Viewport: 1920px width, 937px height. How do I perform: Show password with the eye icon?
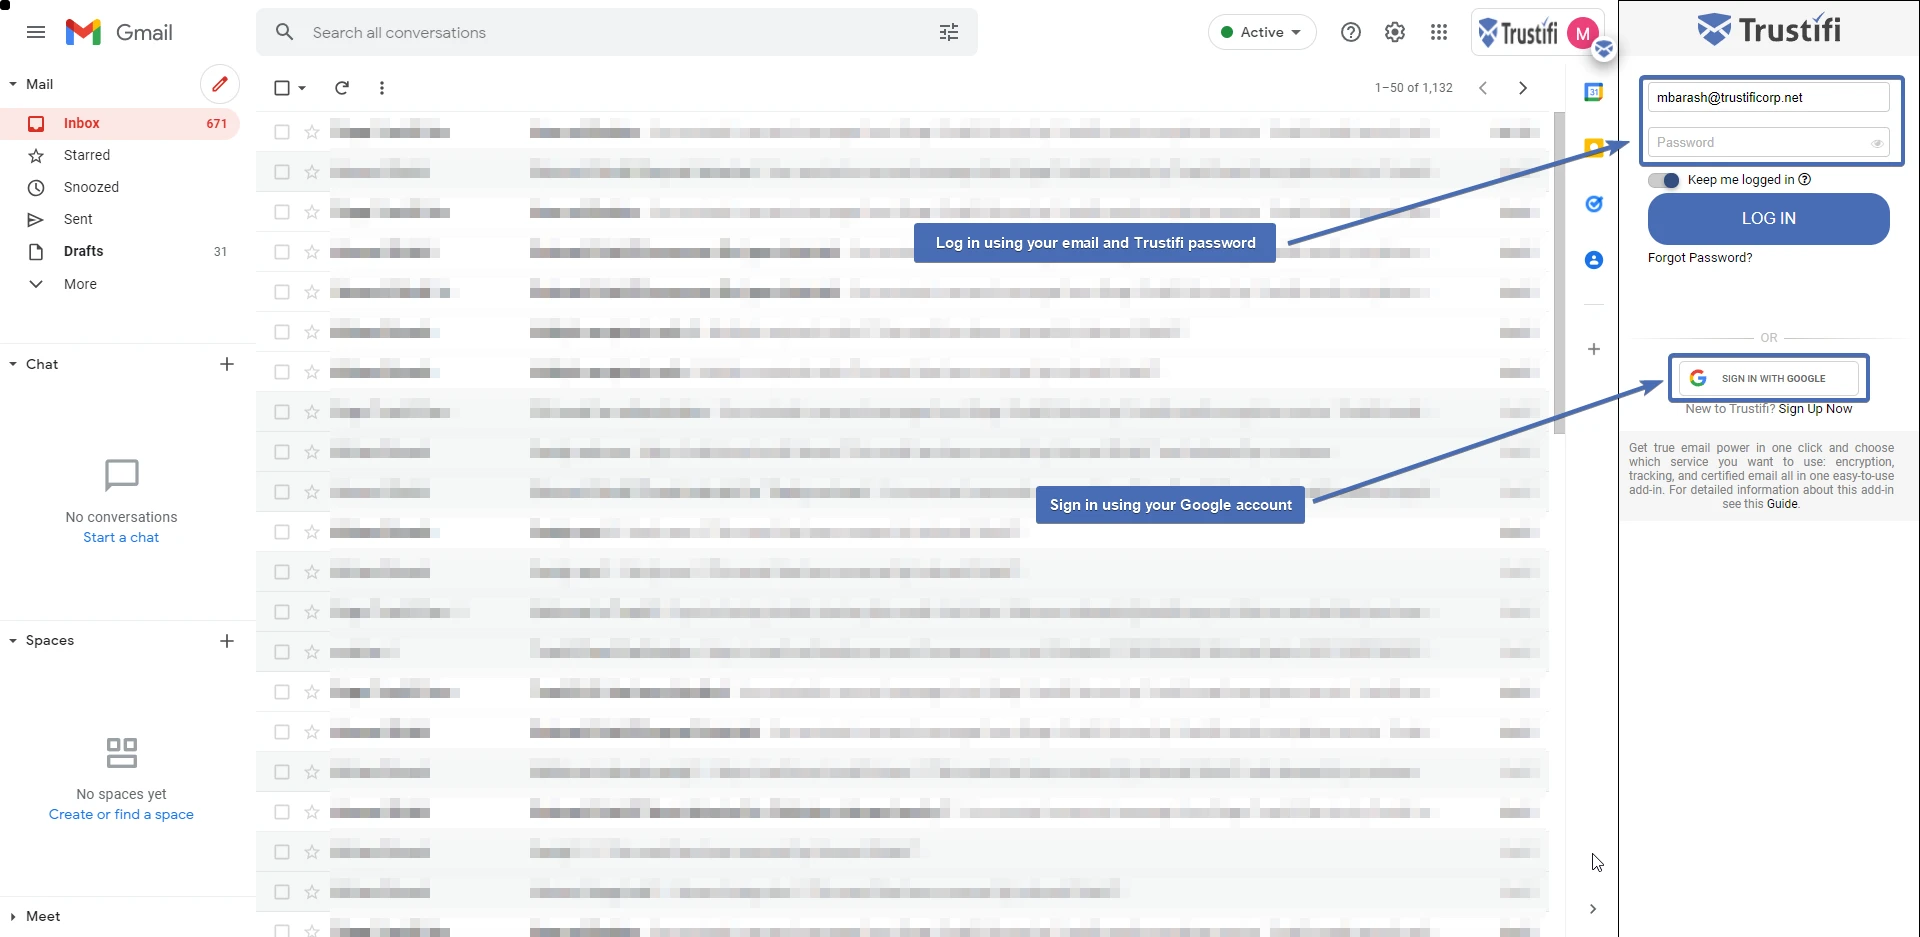(x=1876, y=143)
